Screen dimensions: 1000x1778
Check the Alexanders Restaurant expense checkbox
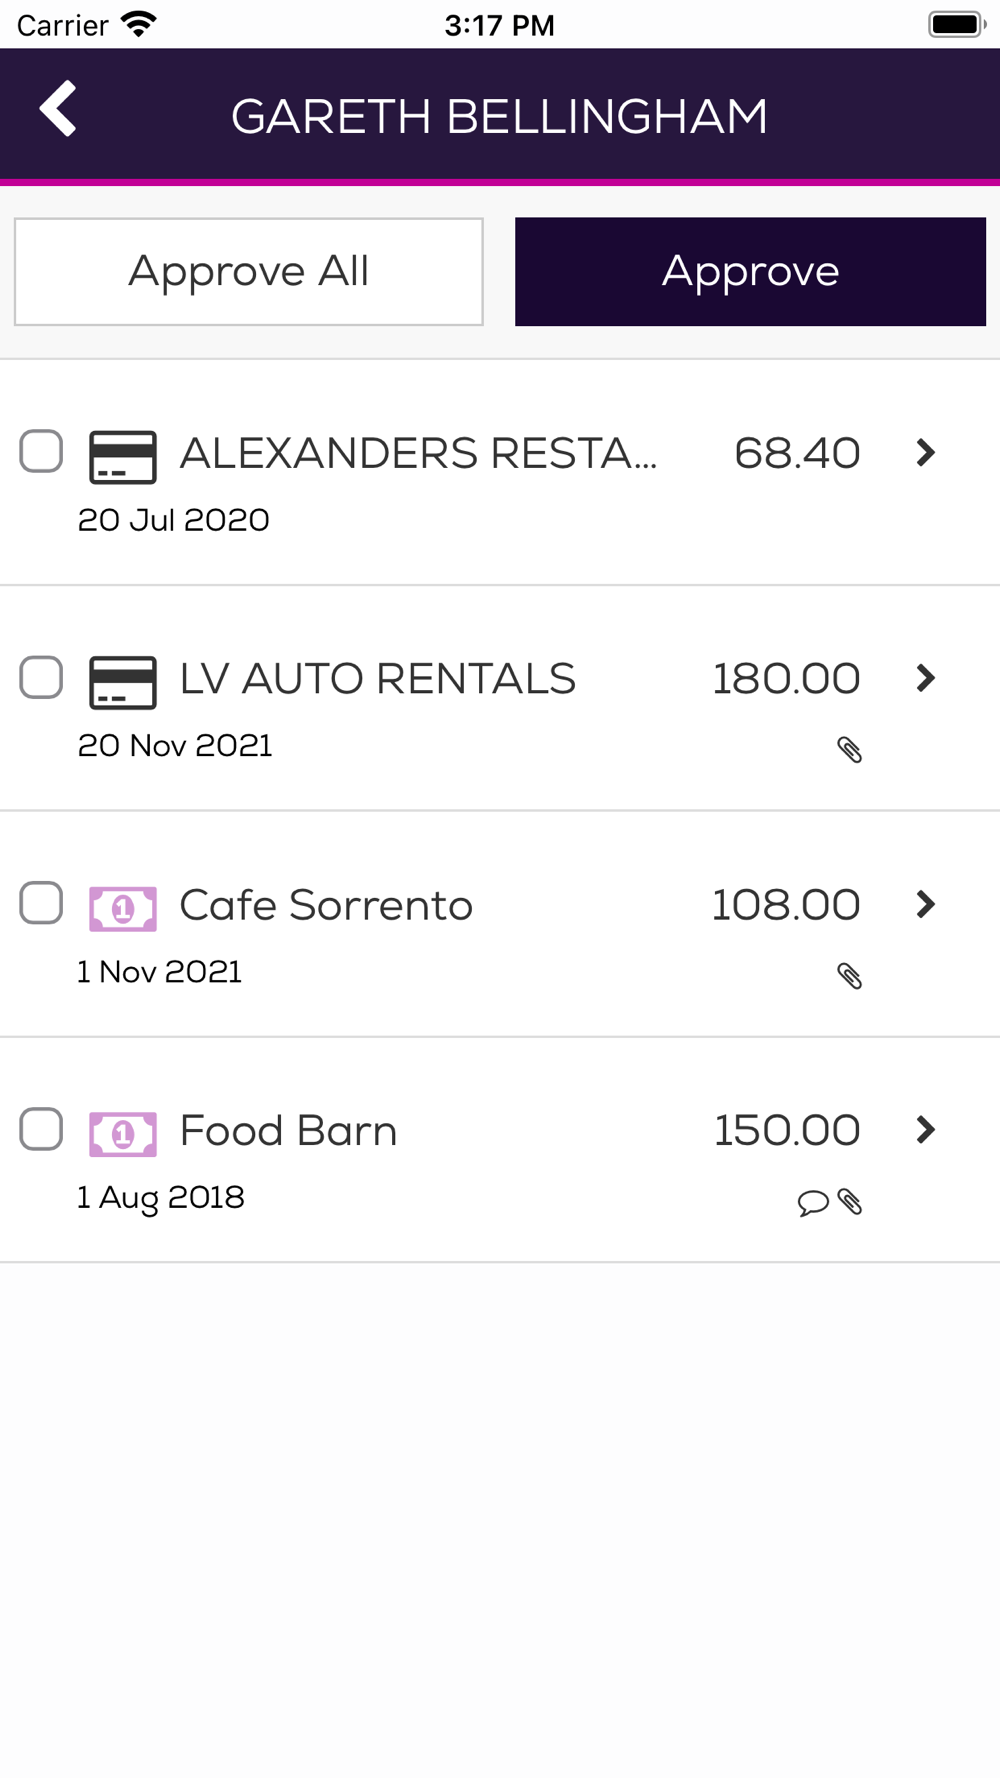pos(41,452)
